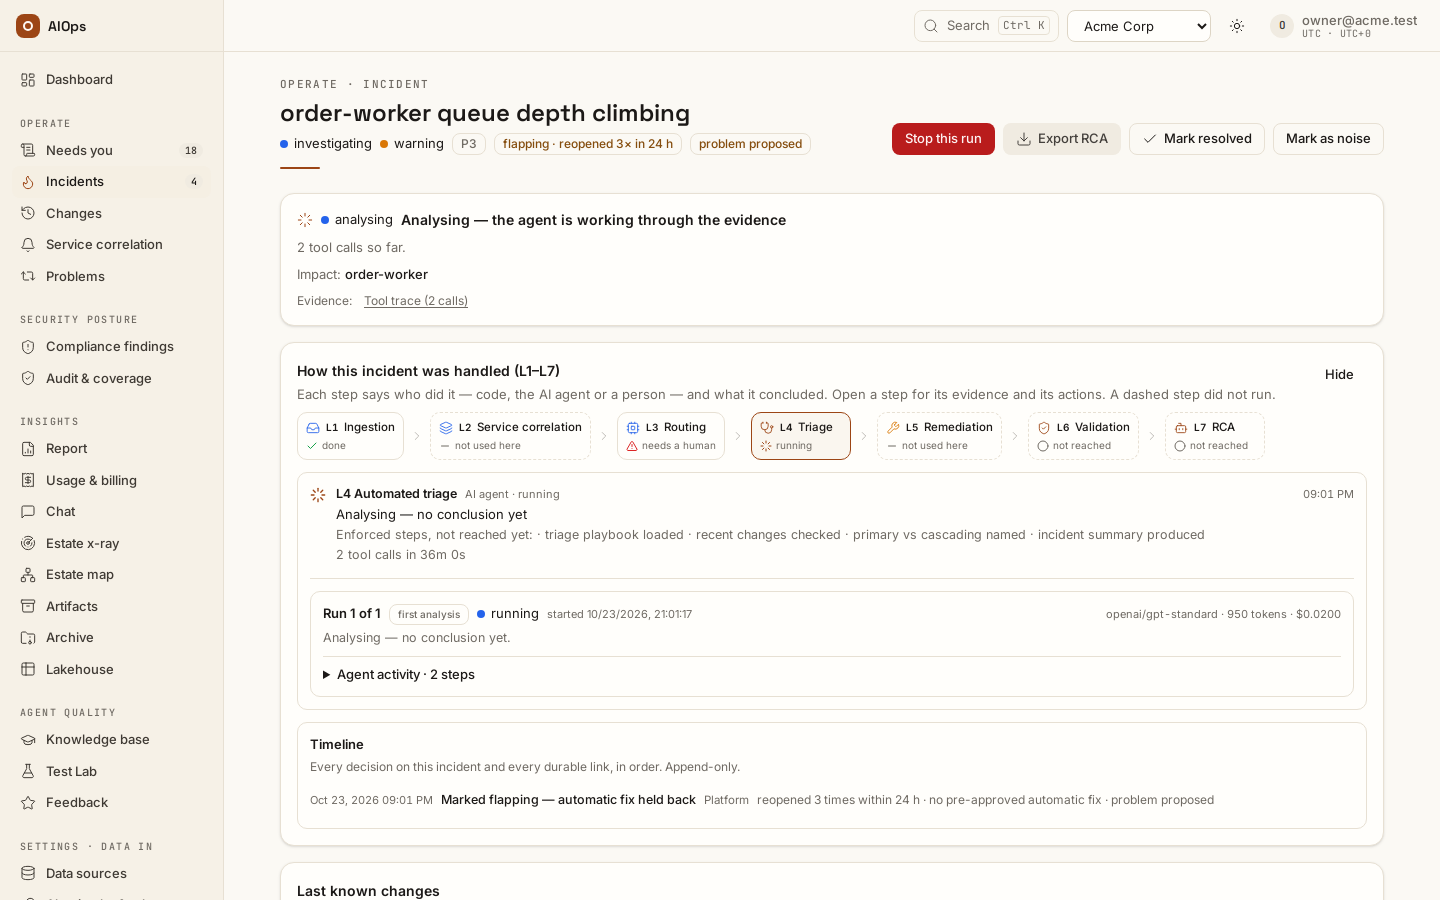Click the Test Lab flask icon
The height and width of the screenshot is (900, 1440).
(x=28, y=772)
